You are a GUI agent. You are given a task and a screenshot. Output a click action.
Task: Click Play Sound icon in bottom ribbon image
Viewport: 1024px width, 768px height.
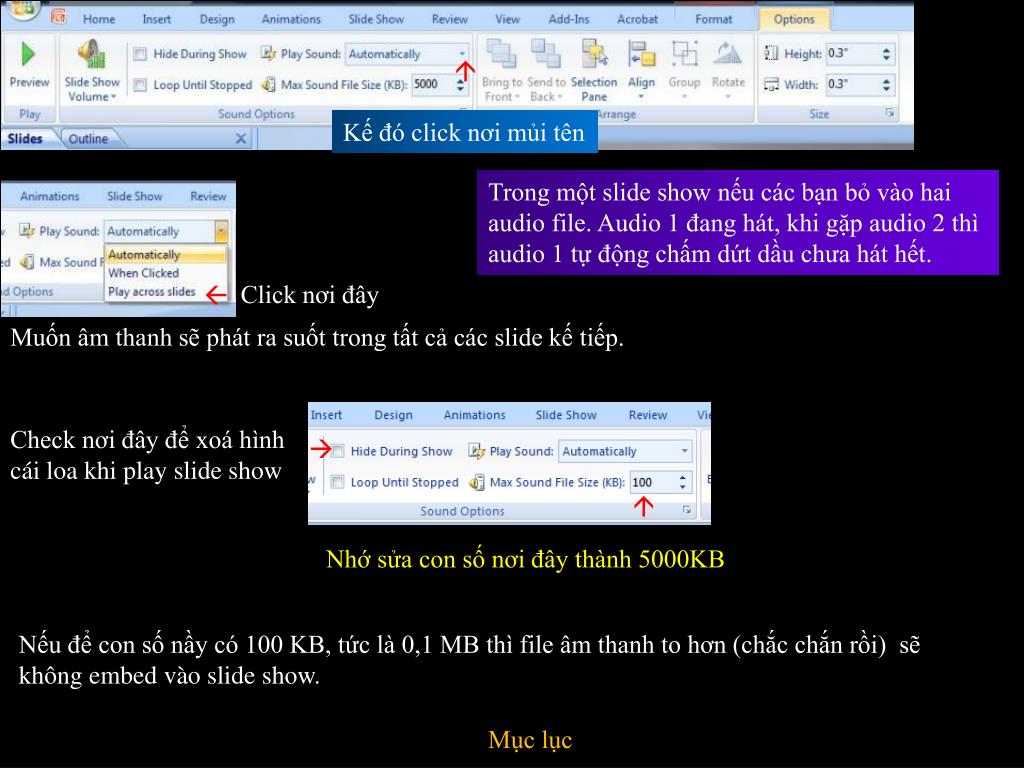coord(476,451)
